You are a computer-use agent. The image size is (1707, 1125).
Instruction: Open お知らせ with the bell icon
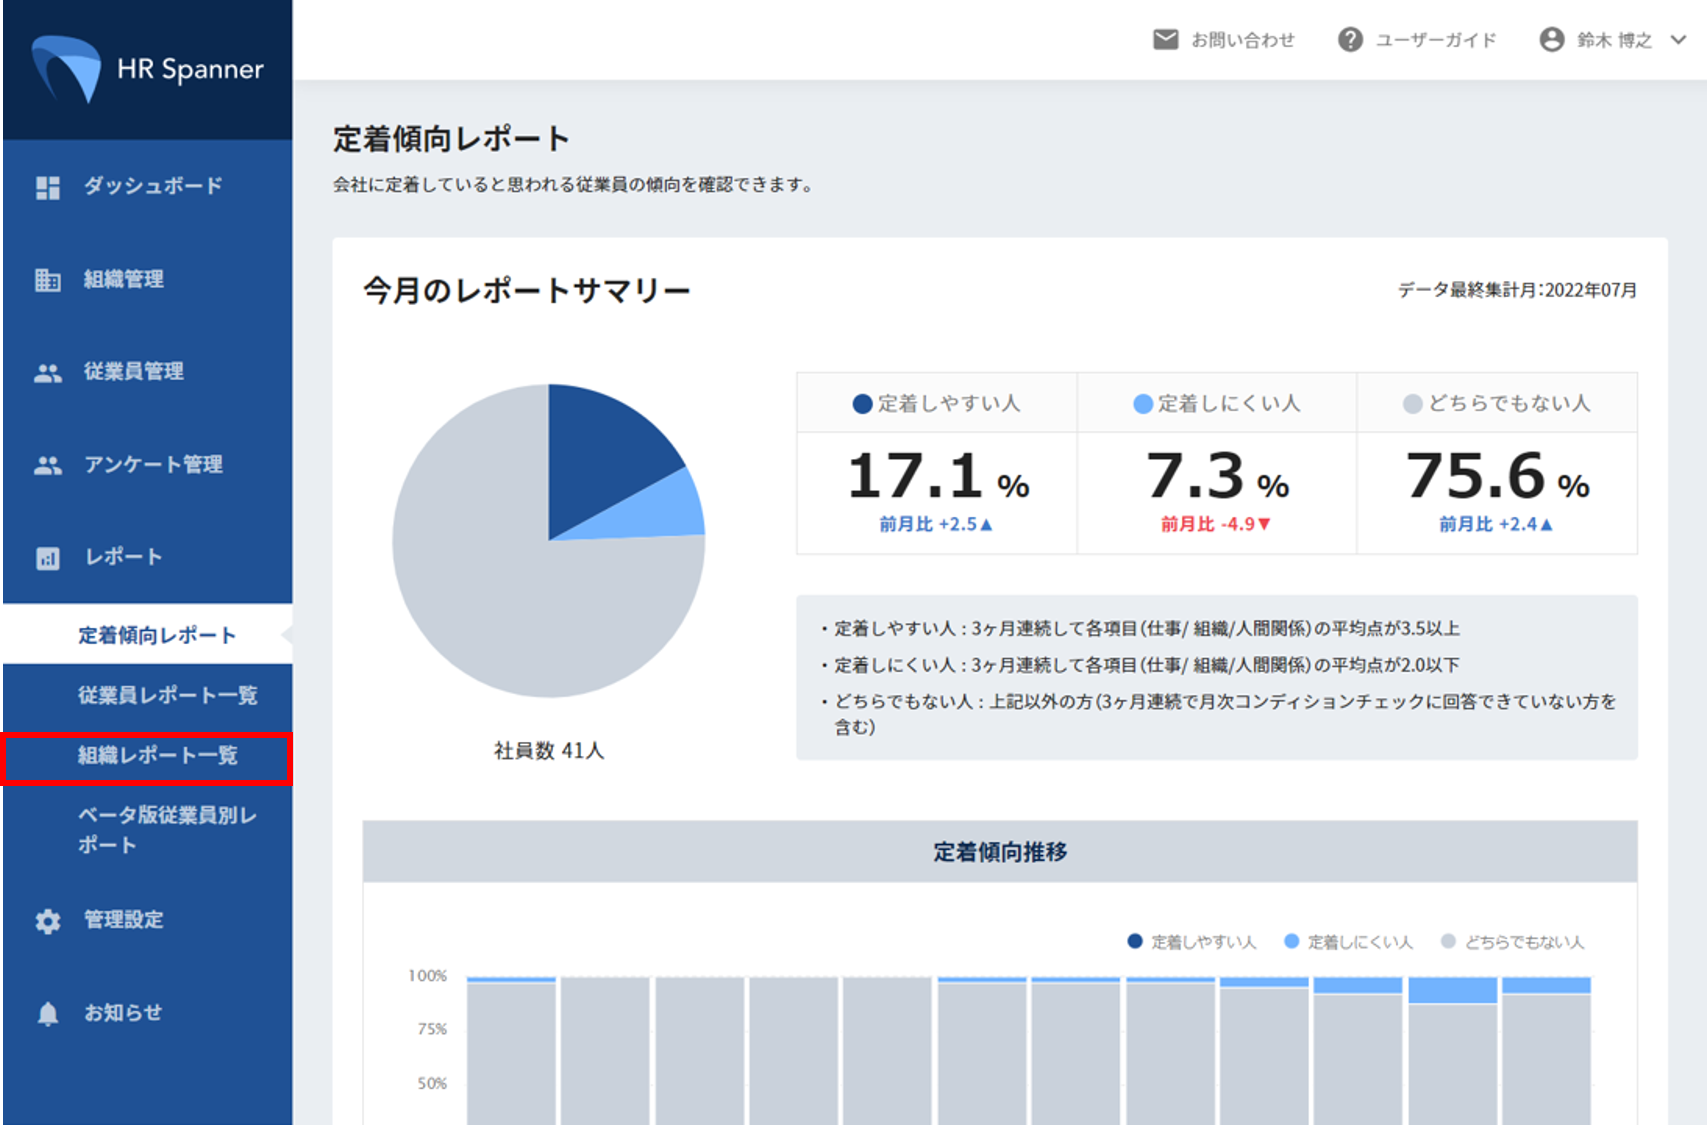(47, 1012)
